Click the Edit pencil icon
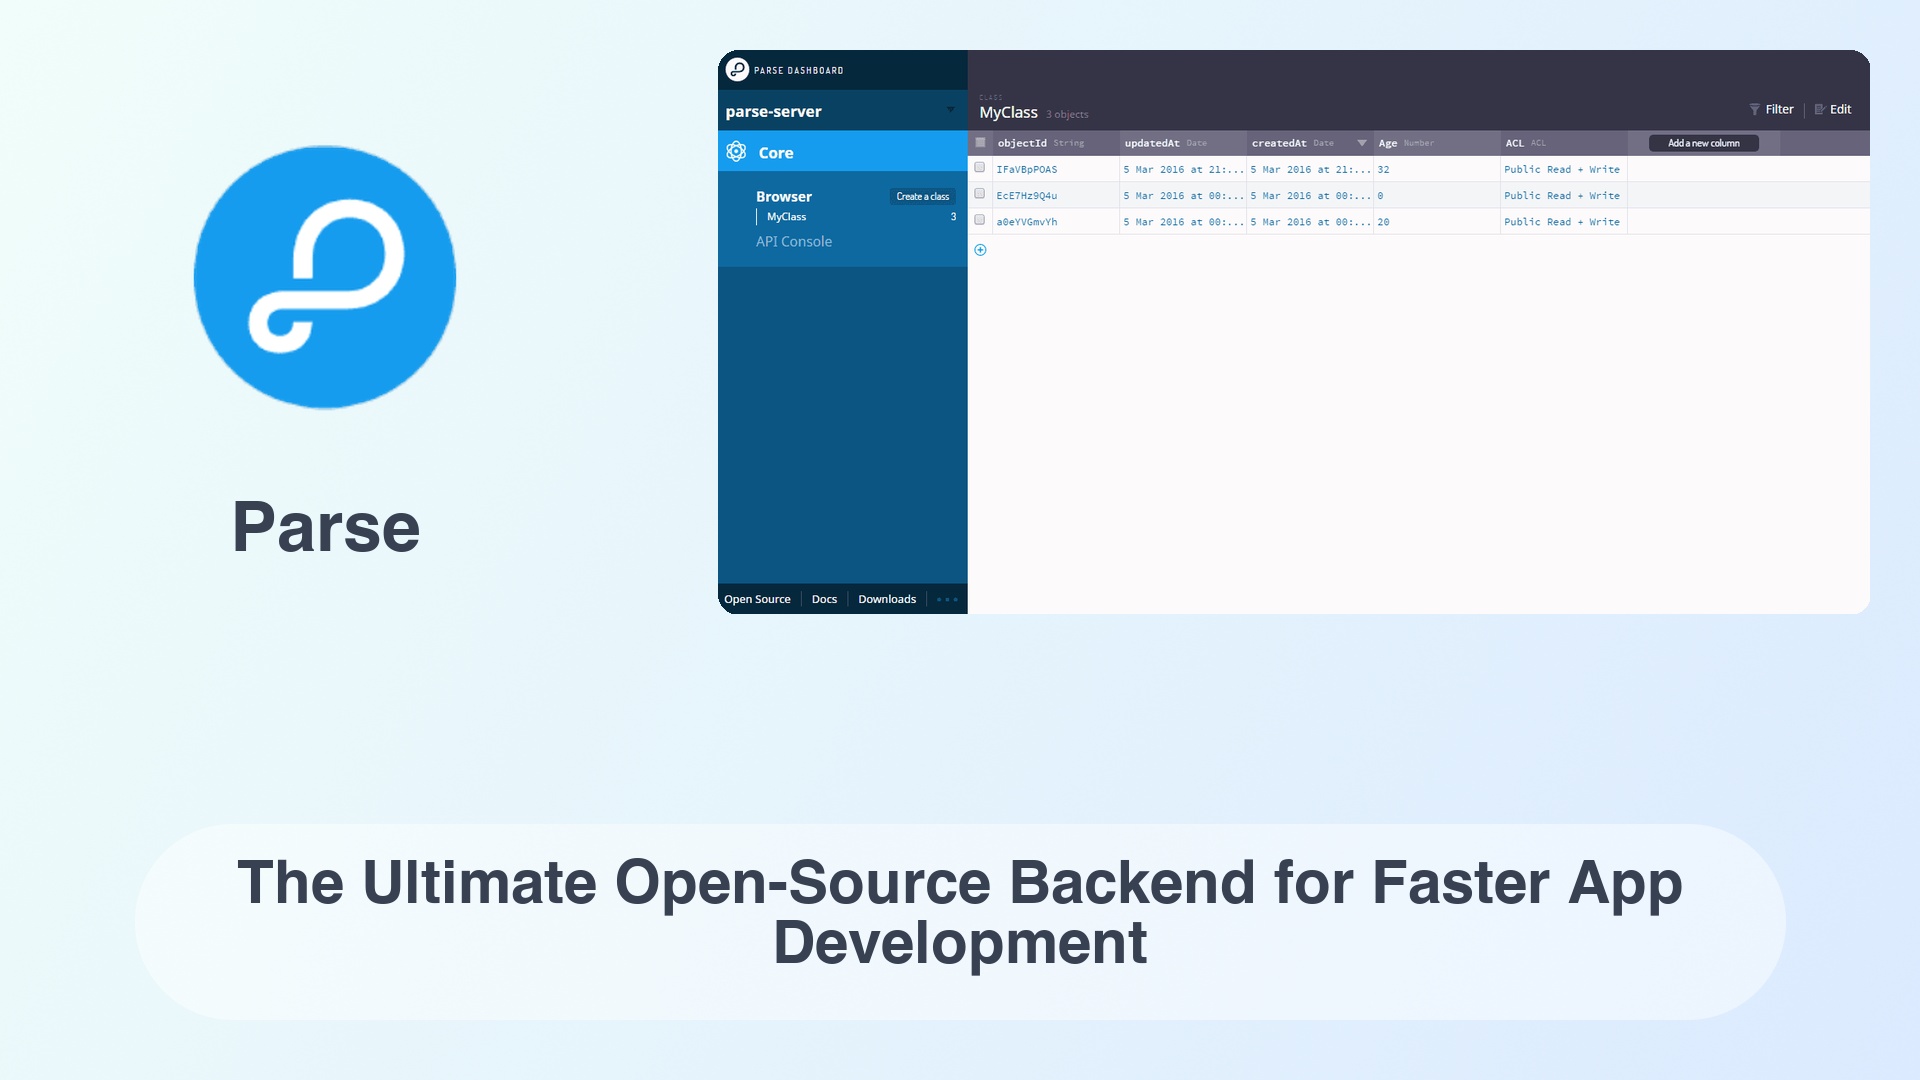 point(1820,110)
